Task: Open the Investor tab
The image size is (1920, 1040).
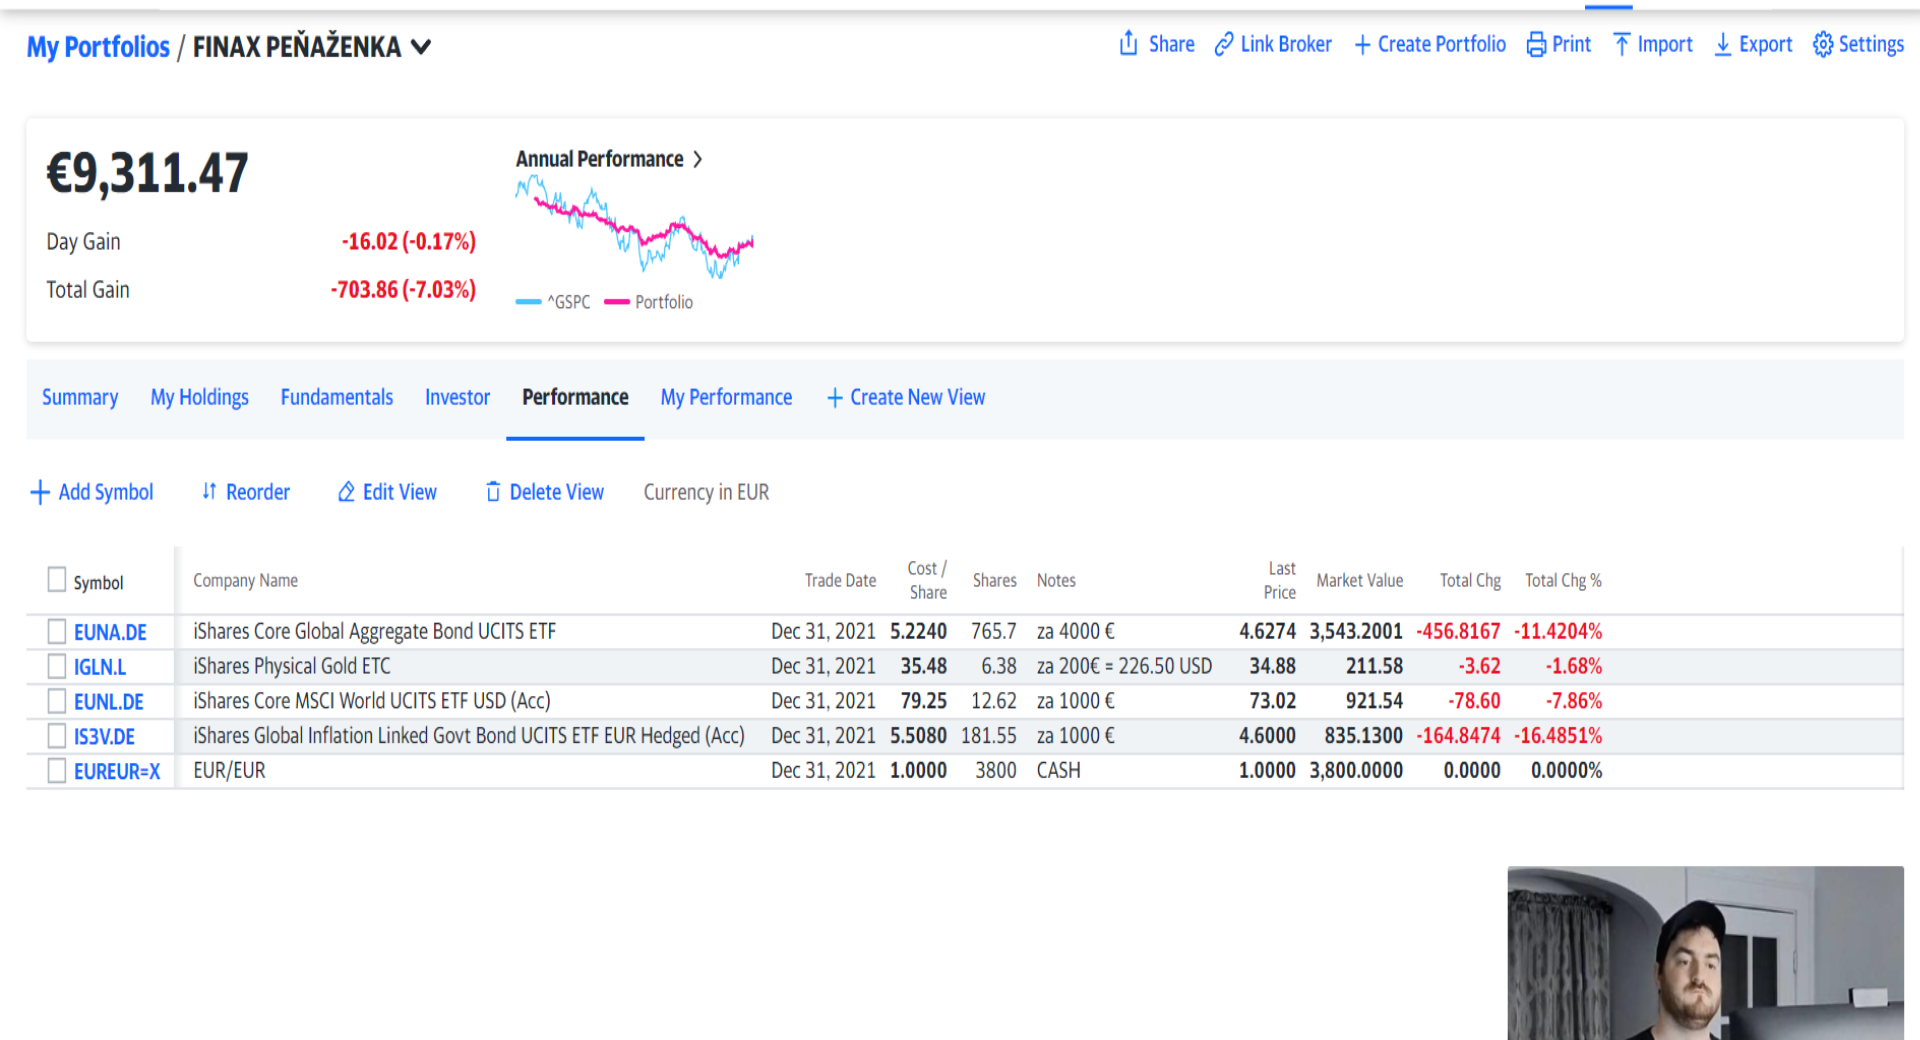Action: click(457, 398)
